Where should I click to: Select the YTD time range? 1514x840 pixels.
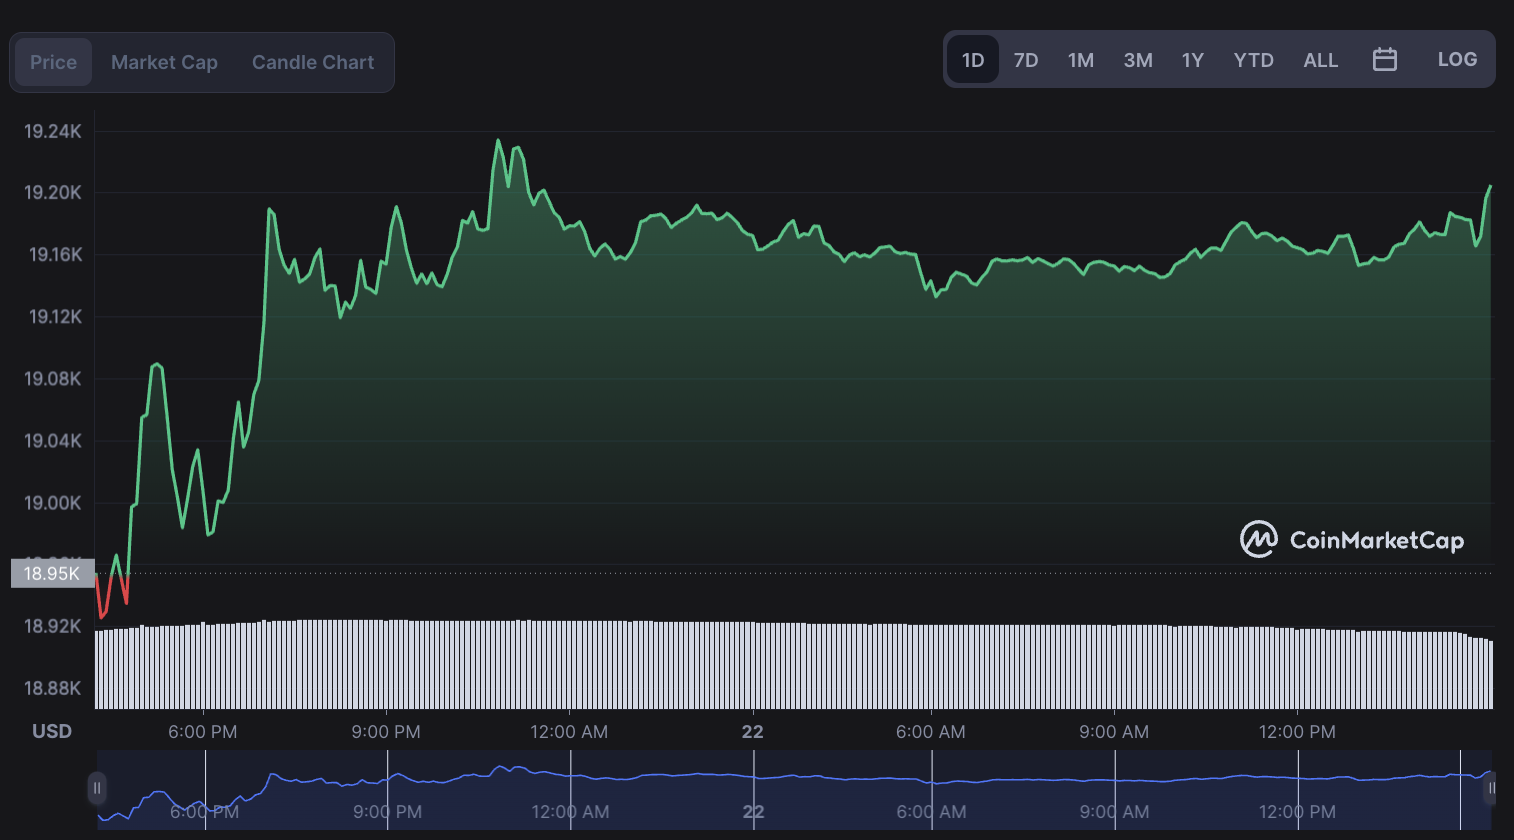1253,60
